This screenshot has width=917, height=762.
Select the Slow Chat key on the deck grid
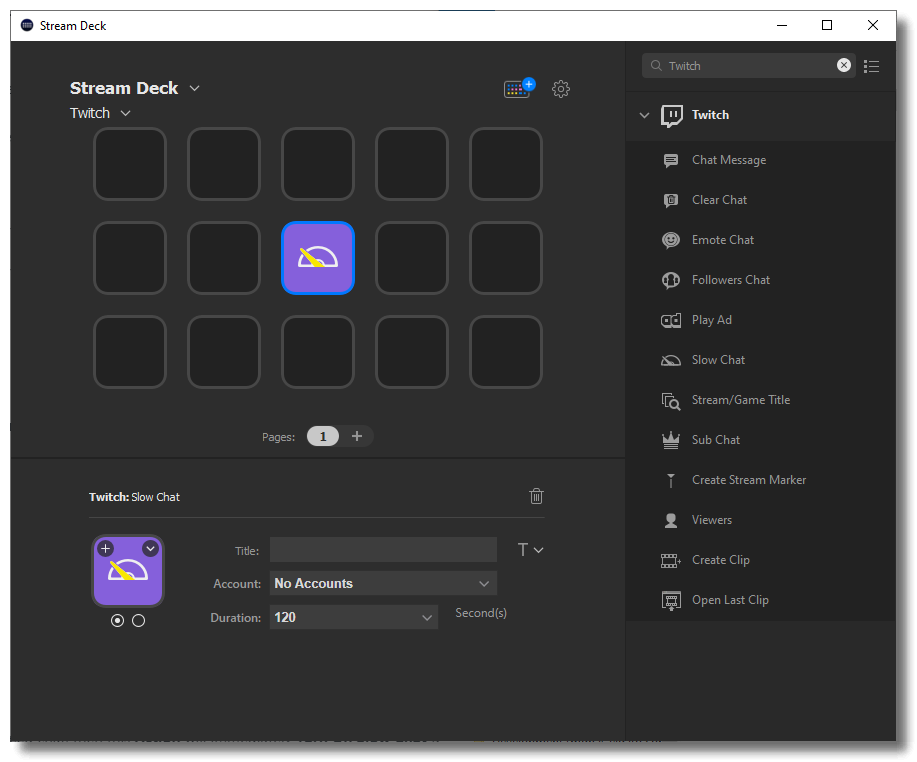tap(318, 258)
